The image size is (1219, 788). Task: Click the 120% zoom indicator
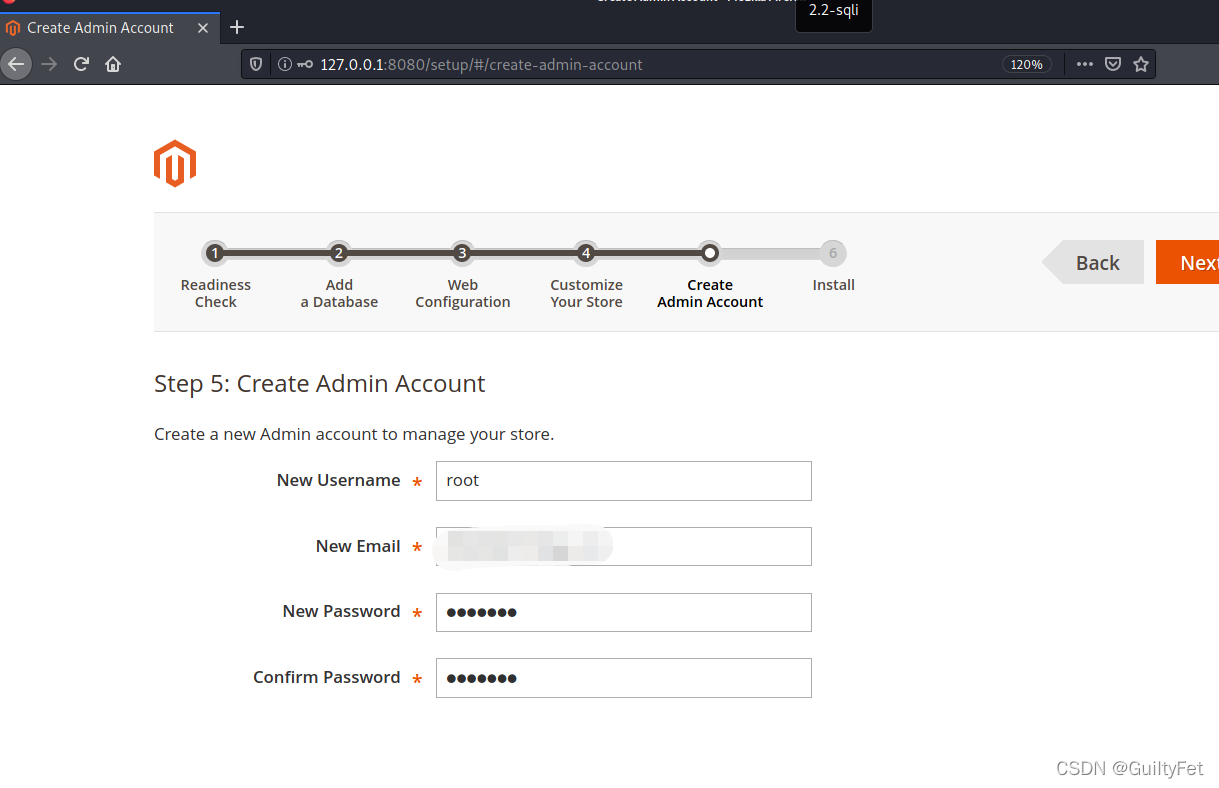1027,64
